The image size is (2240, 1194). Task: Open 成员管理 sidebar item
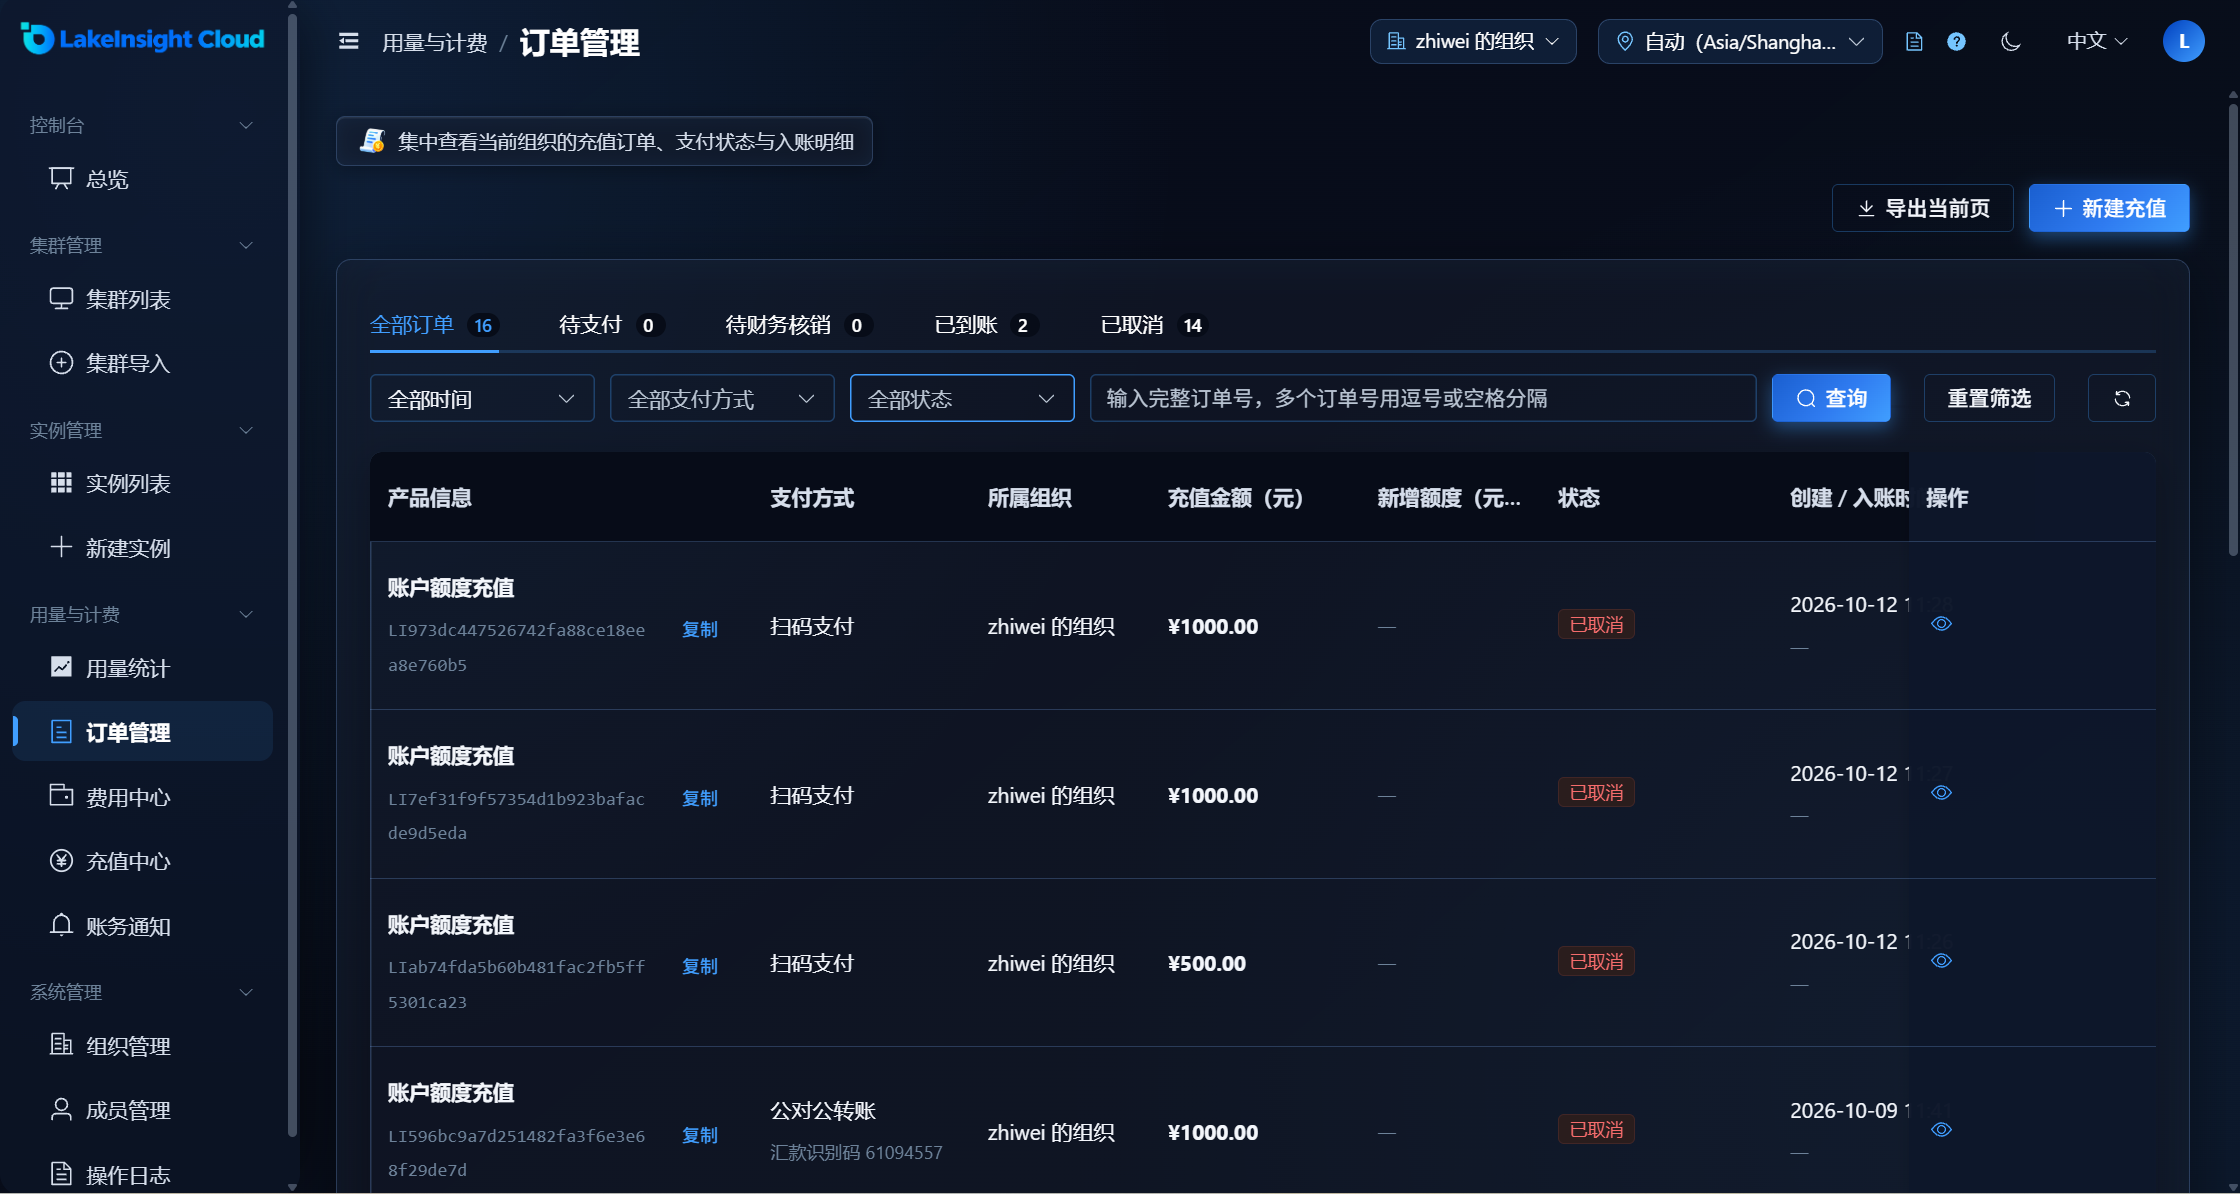143,1110
